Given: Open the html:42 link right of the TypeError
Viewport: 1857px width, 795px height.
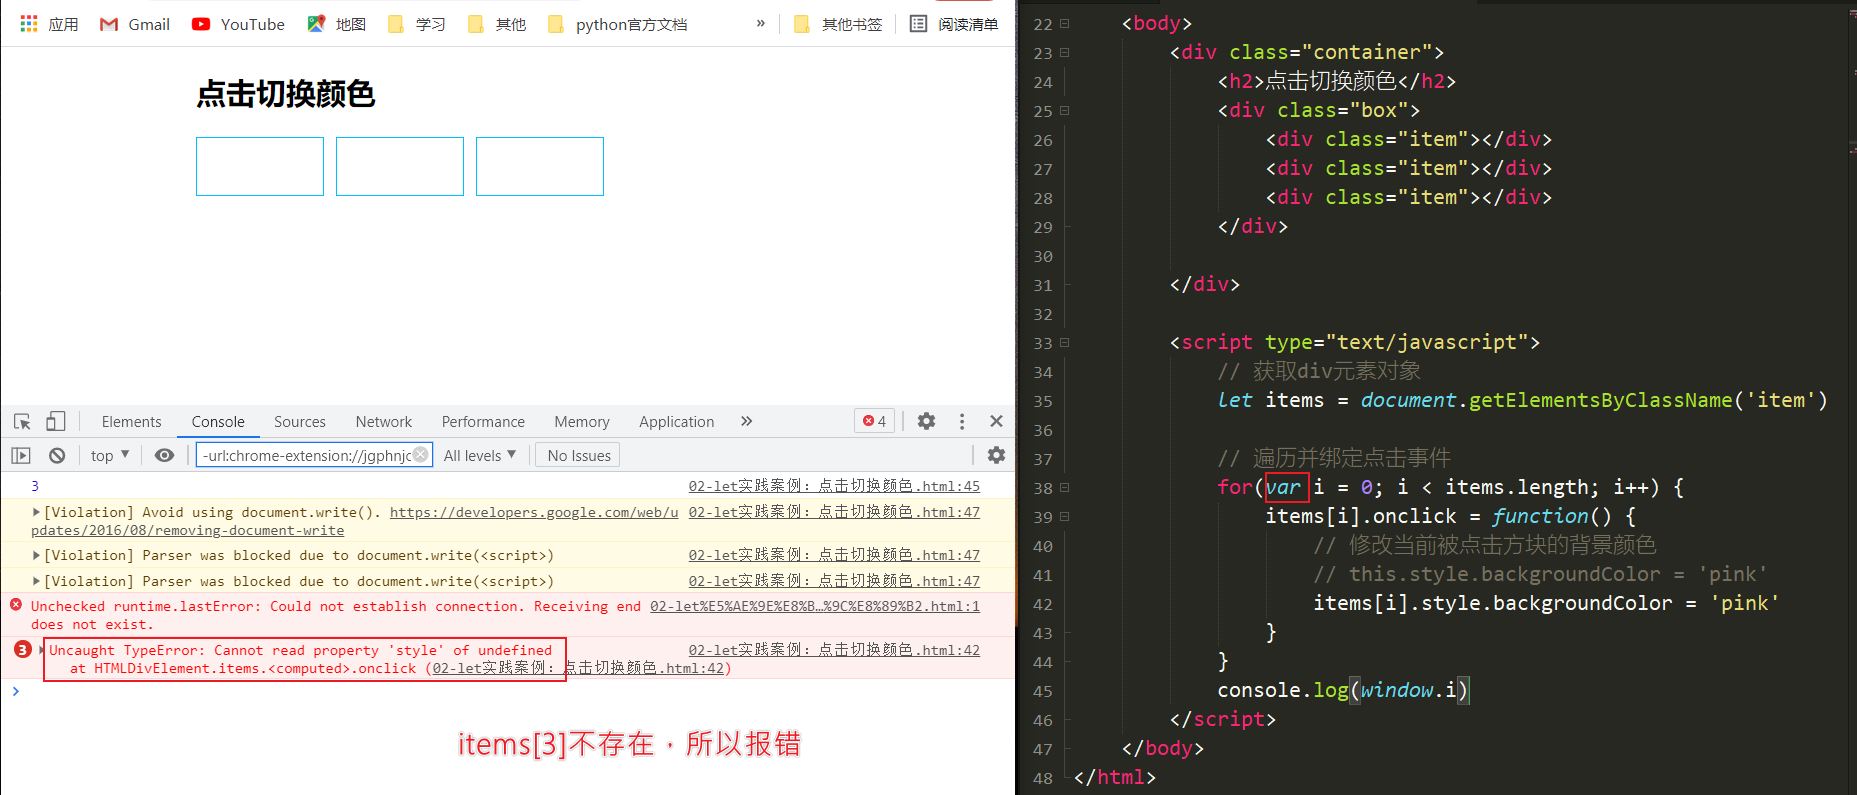Looking at the screenshot, I should coord(834,650).
